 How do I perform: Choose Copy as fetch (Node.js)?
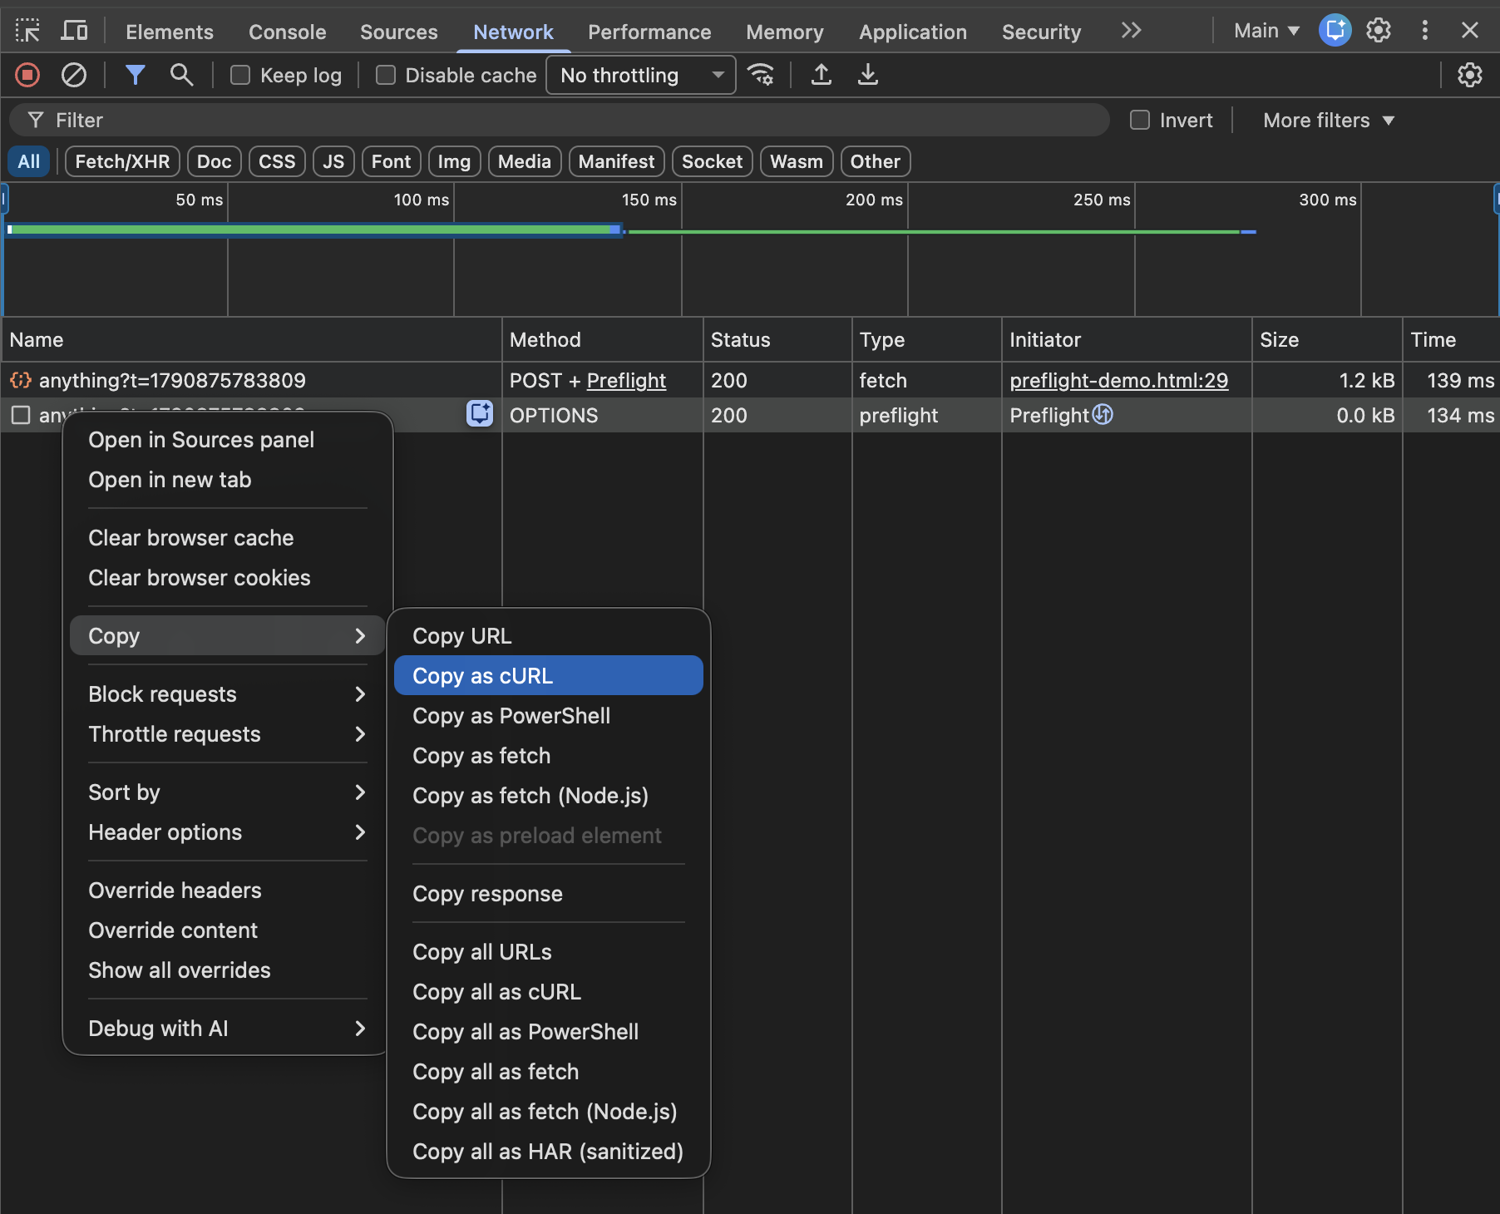click(x=549, y=796)
